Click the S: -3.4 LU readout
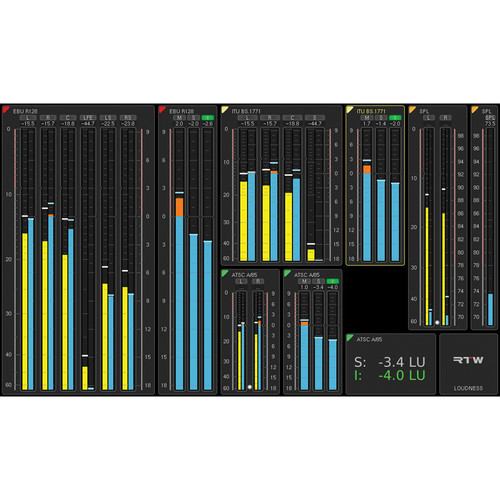500x500 pixels. pos(390,362)
